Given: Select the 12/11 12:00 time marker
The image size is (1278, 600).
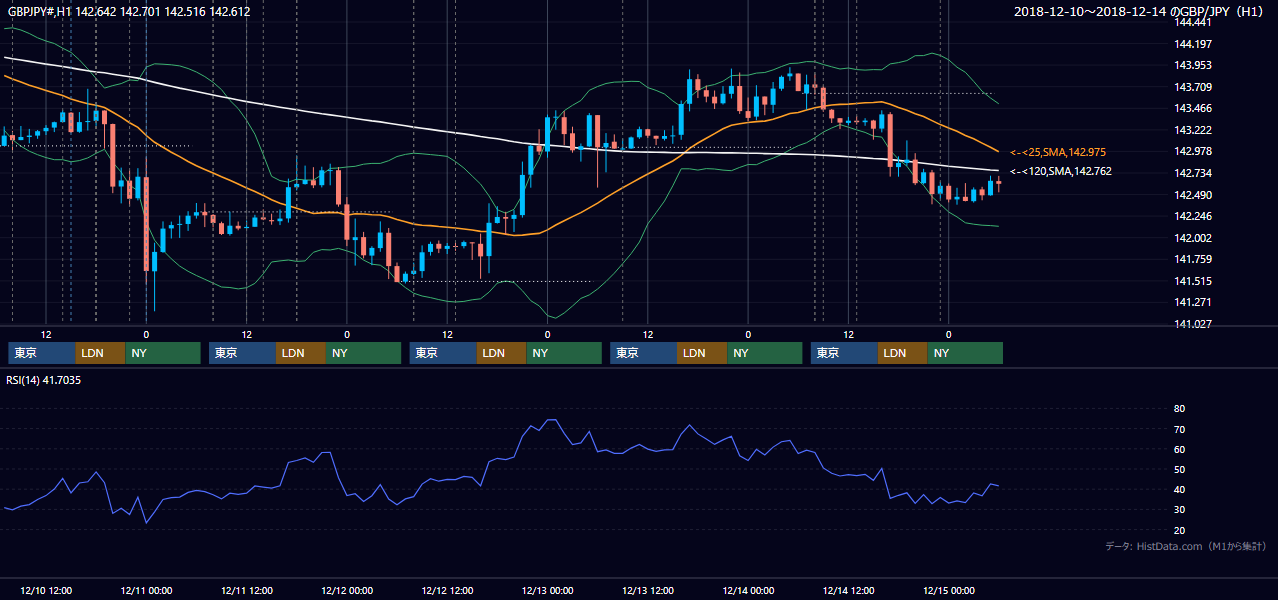Looking at the screenshot, I should point(246,590).
